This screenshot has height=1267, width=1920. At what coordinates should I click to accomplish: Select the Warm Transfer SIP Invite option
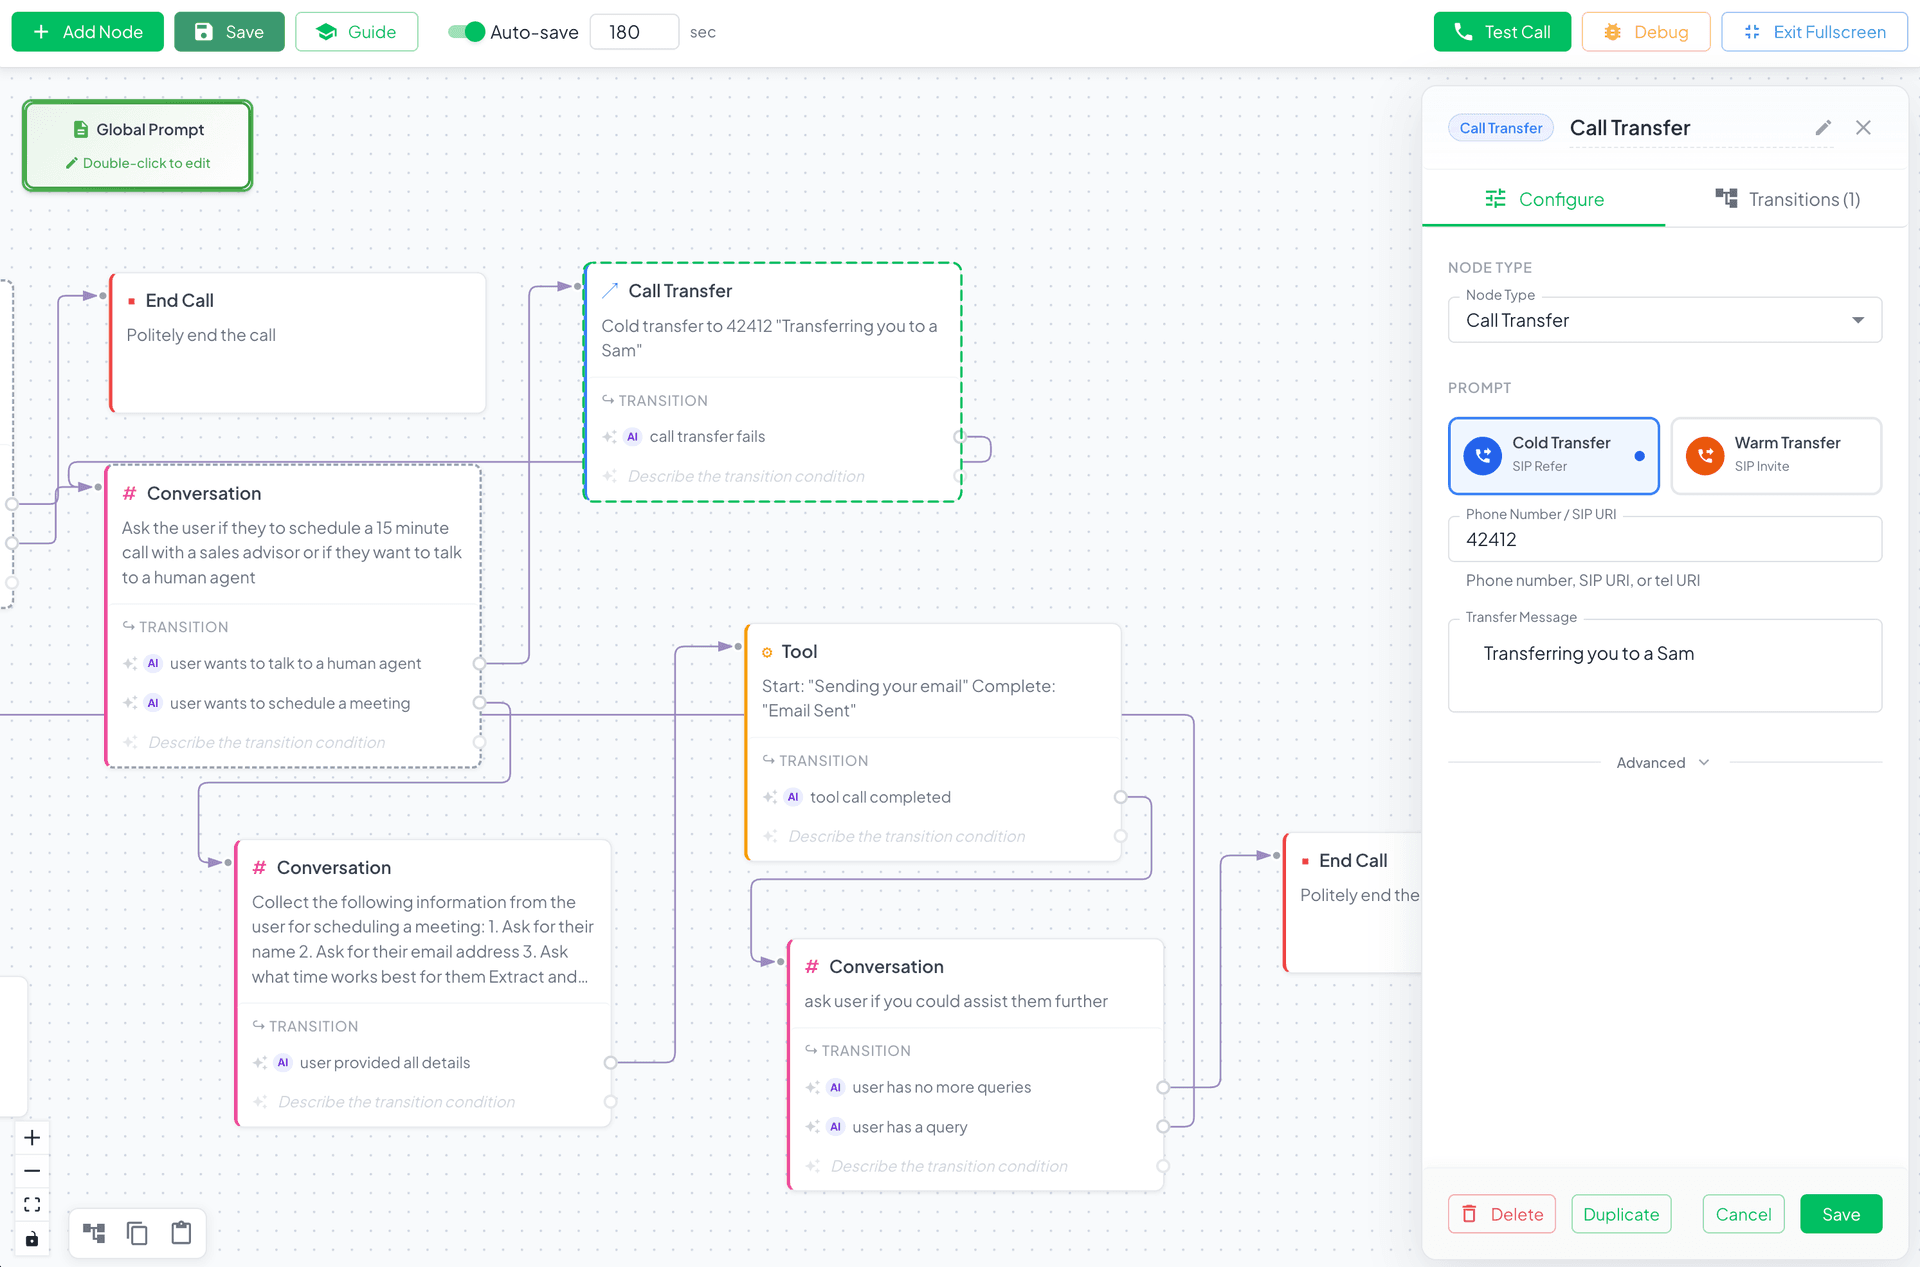(1776, 455)
